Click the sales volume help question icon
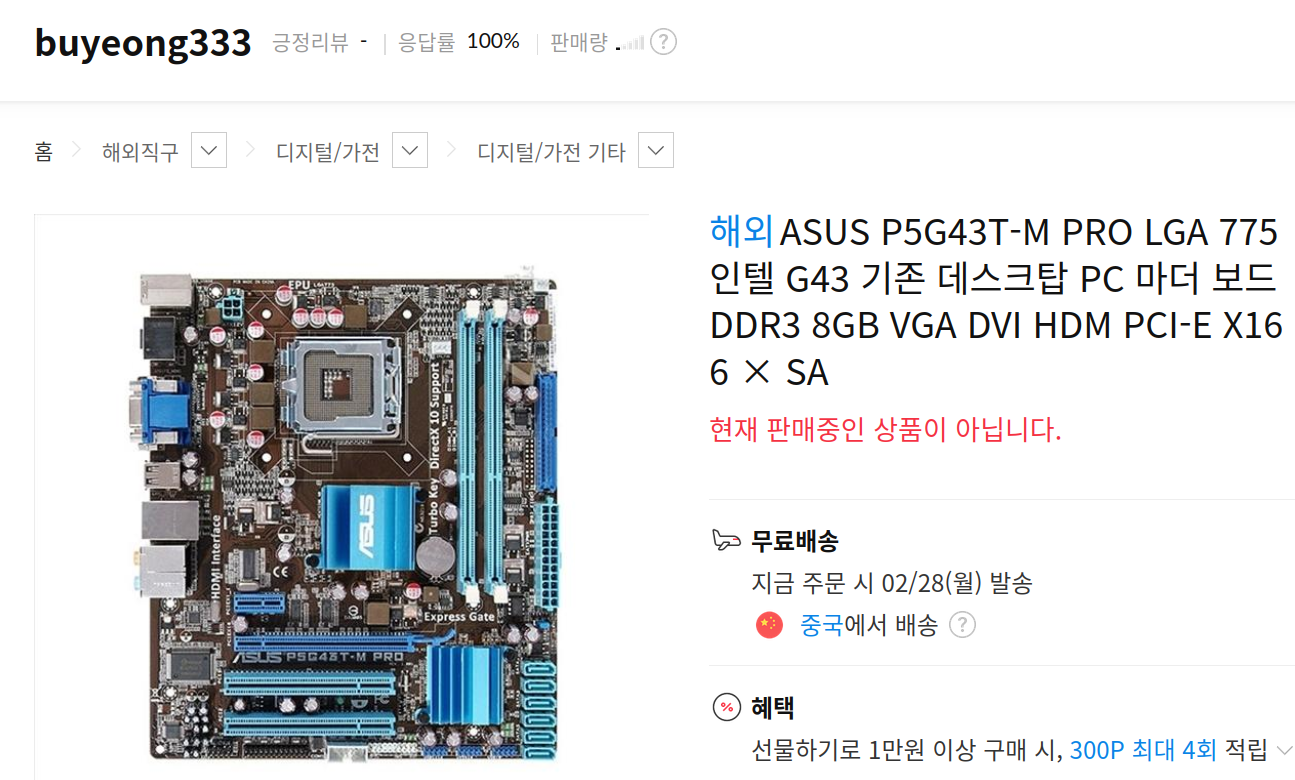 (663, 42)
